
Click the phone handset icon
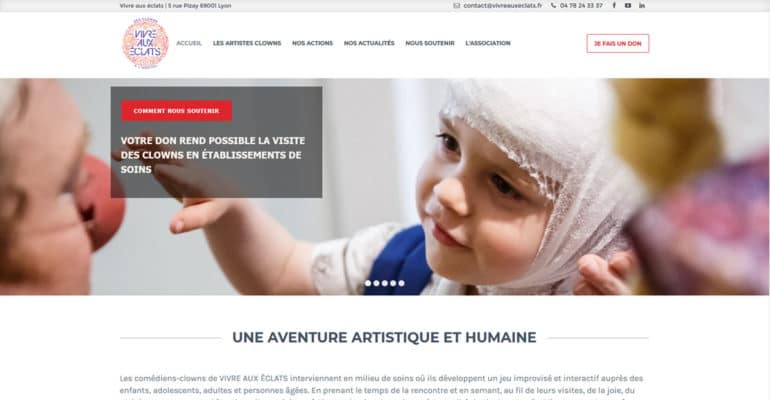553,6
